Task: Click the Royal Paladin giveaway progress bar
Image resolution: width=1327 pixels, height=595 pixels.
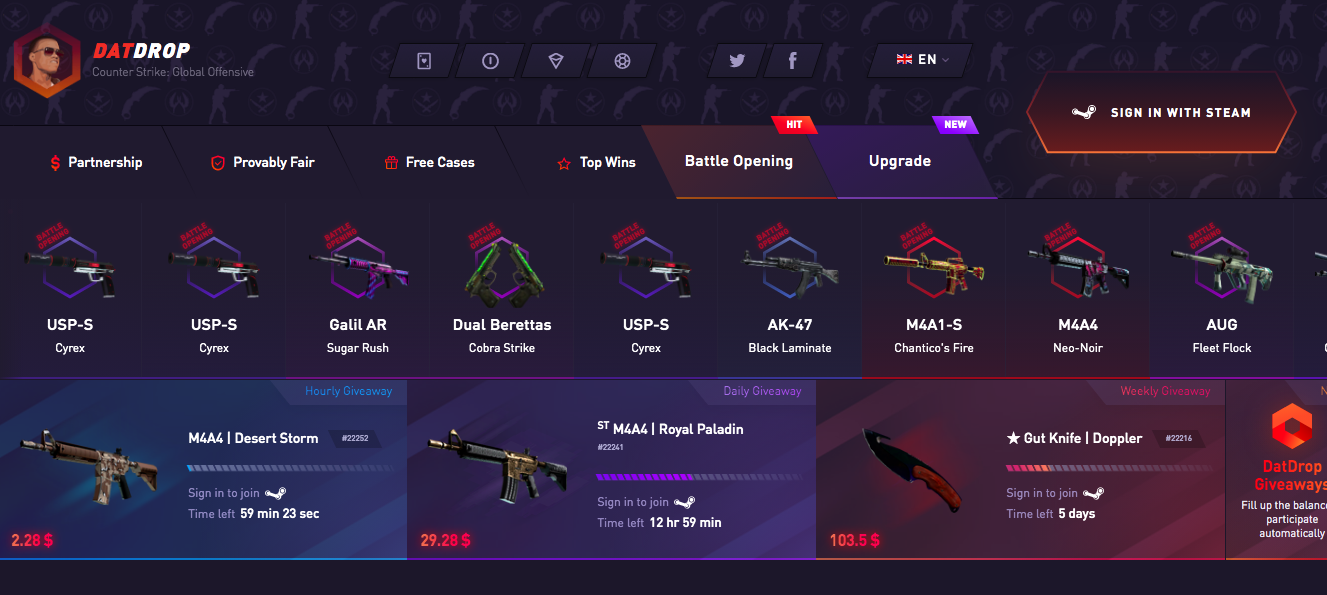Action: point(699,477)
